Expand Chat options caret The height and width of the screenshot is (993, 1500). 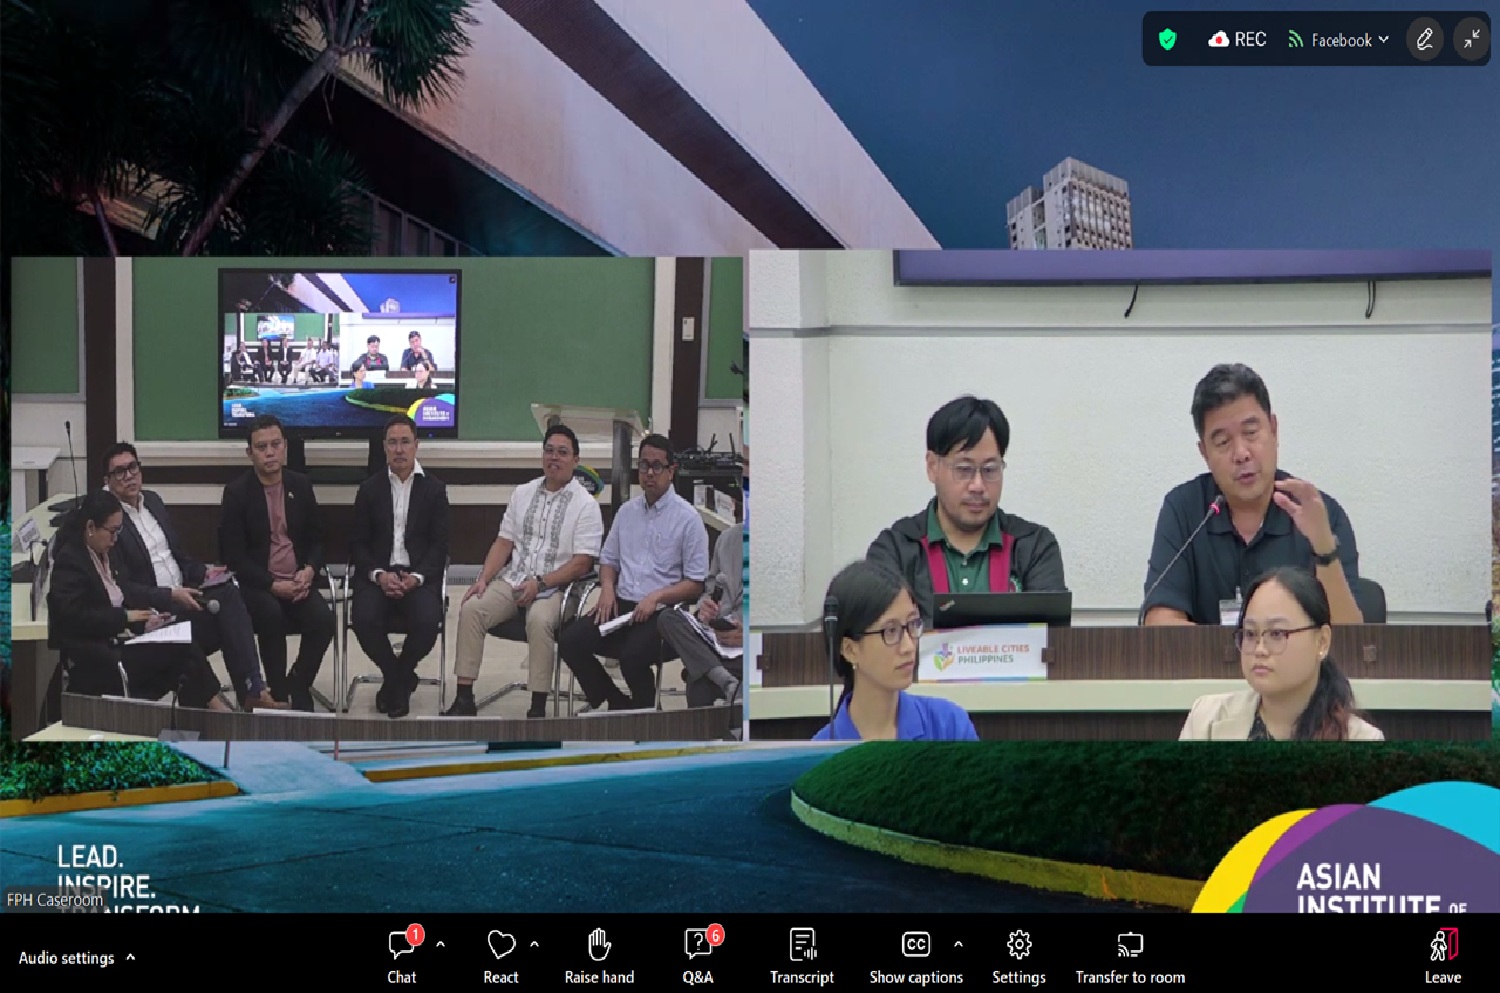[440, 944]
